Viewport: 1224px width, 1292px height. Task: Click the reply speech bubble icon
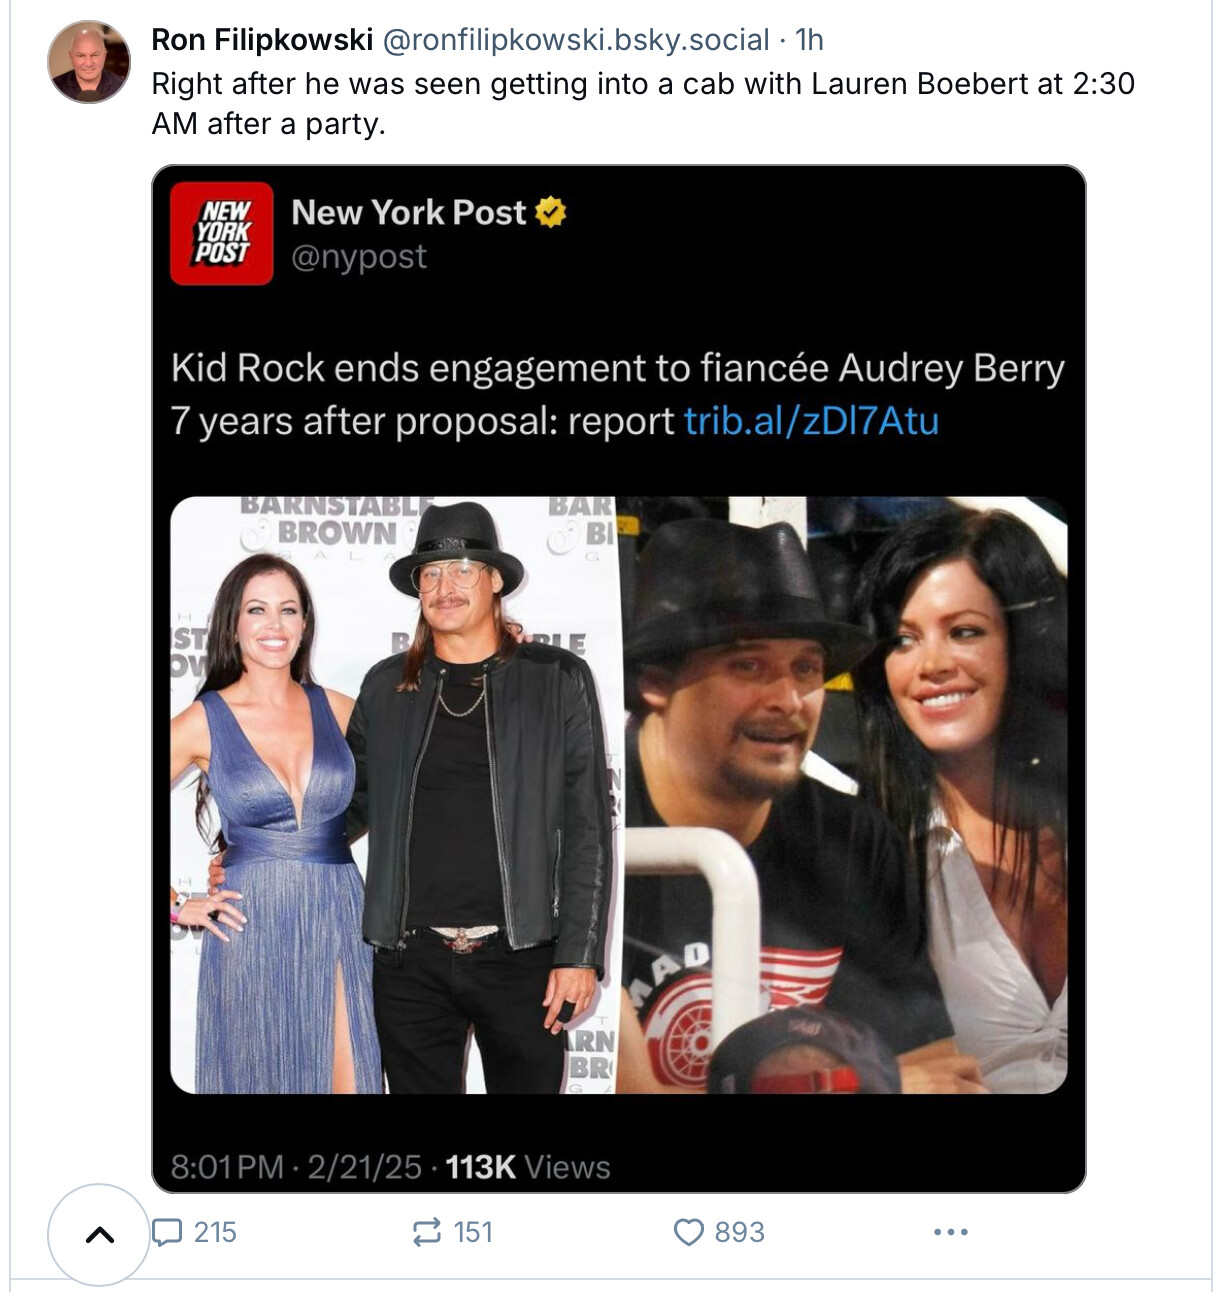(166, 1231)
